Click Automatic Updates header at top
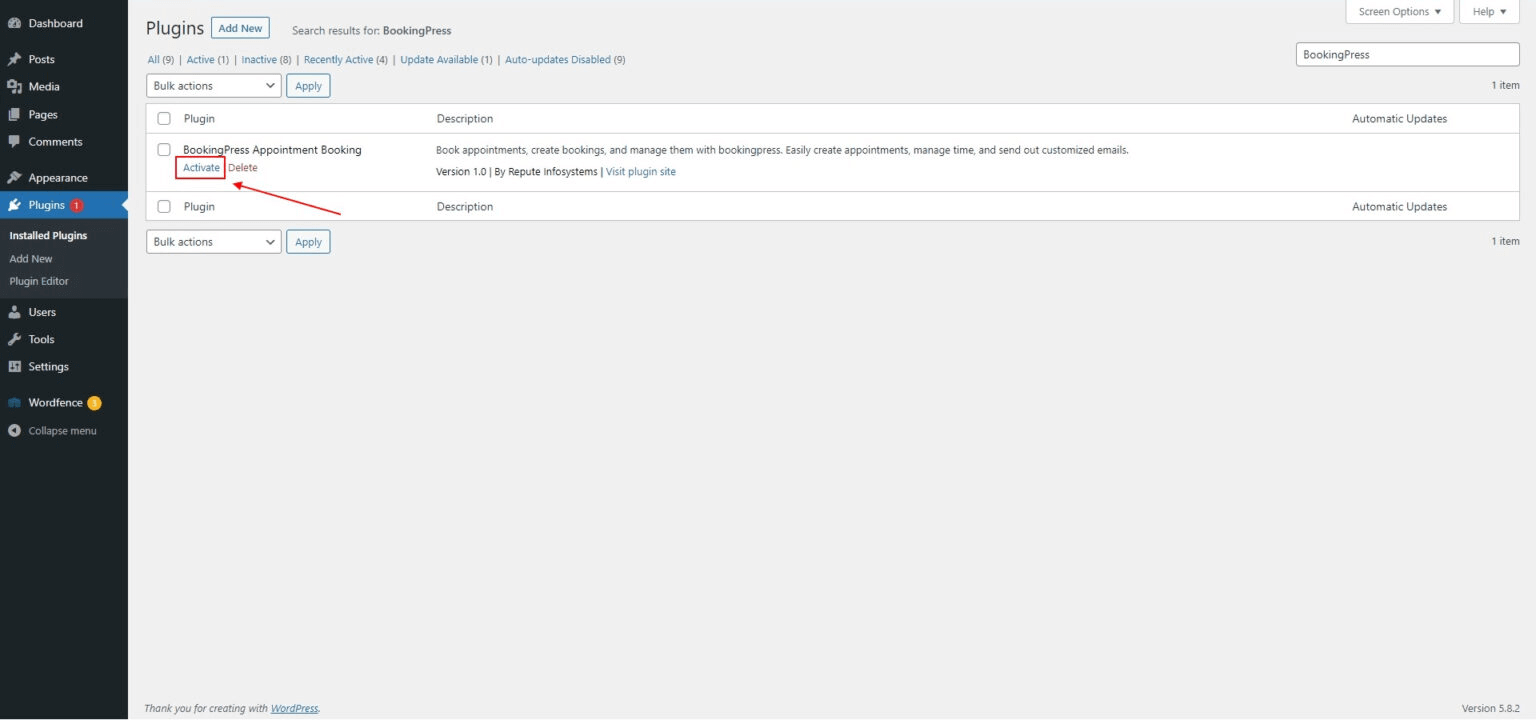This screenshot has width=1536, height=720. click(1399, 119)
